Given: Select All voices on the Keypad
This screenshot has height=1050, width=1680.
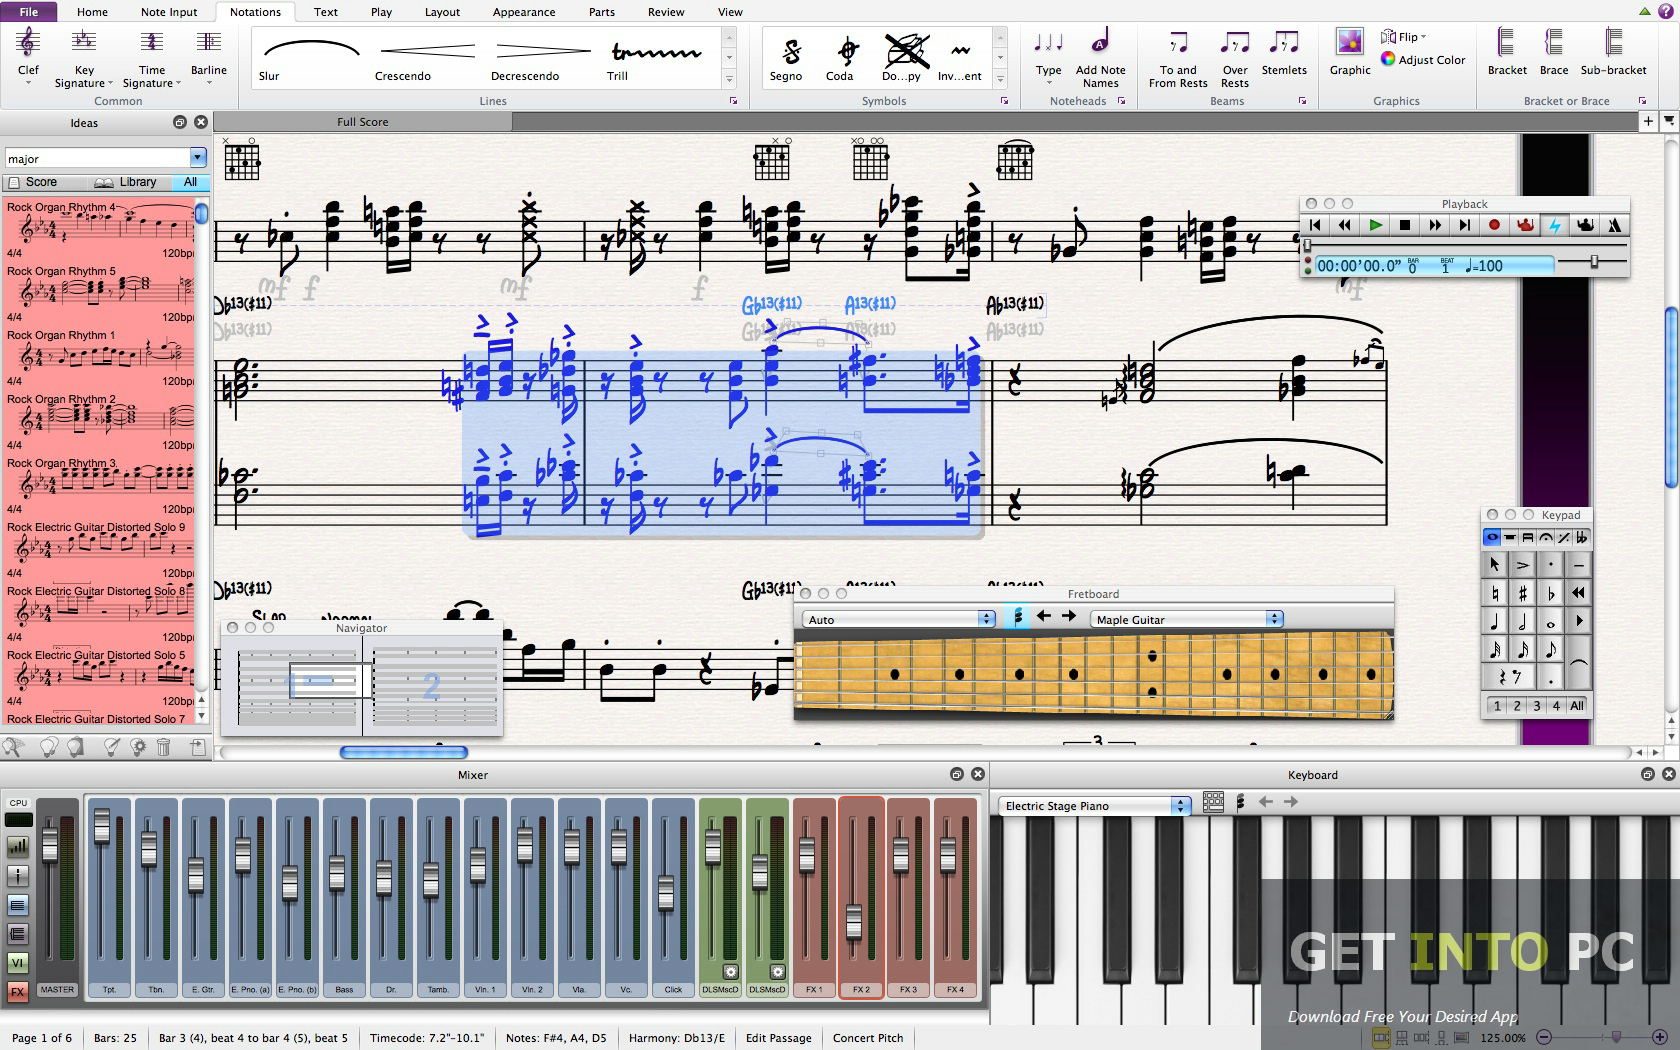Looking at the screenshot, I should pyautogui.click(x=1577, y=706).
